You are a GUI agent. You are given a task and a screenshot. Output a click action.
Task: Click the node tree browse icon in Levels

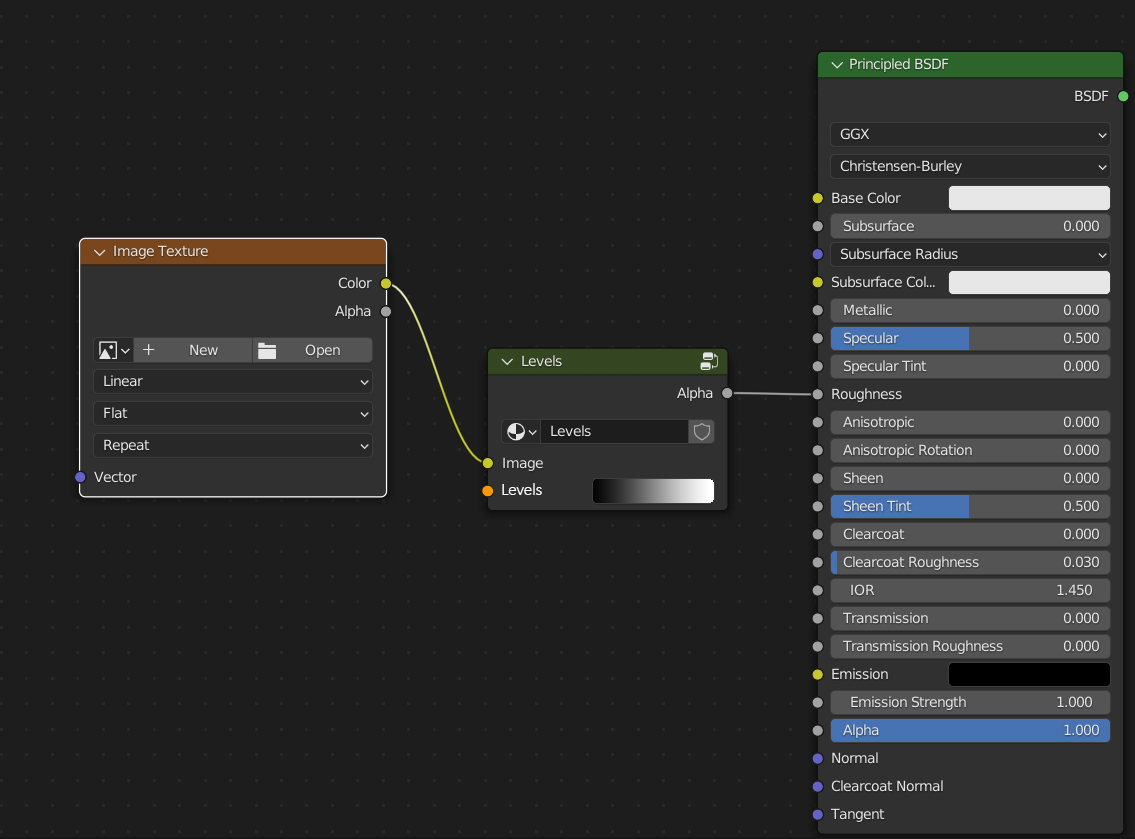point(520,431)
